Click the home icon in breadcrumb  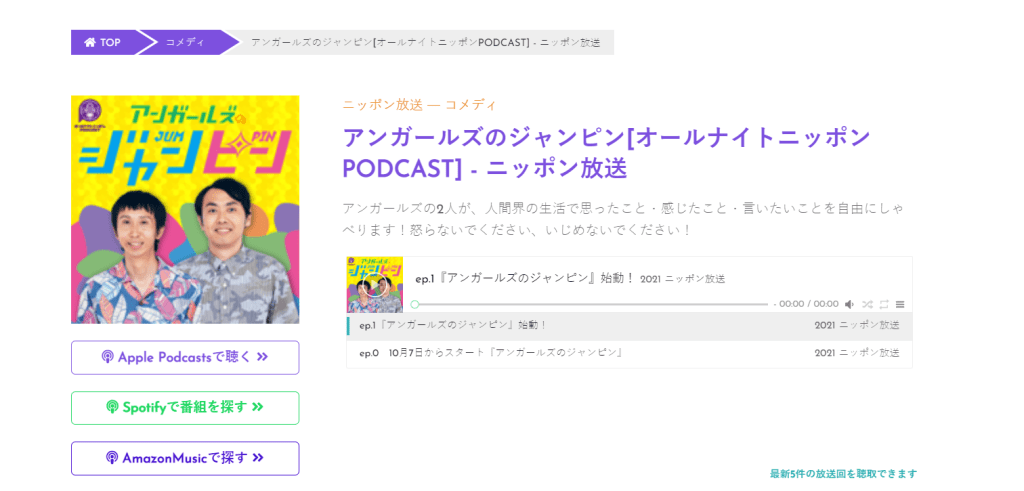[90, 43]
